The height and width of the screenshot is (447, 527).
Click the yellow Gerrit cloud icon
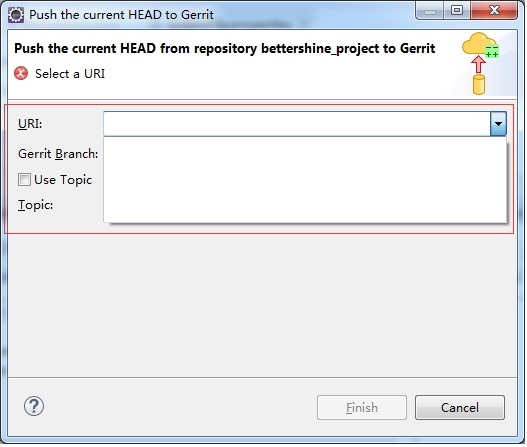477,44
